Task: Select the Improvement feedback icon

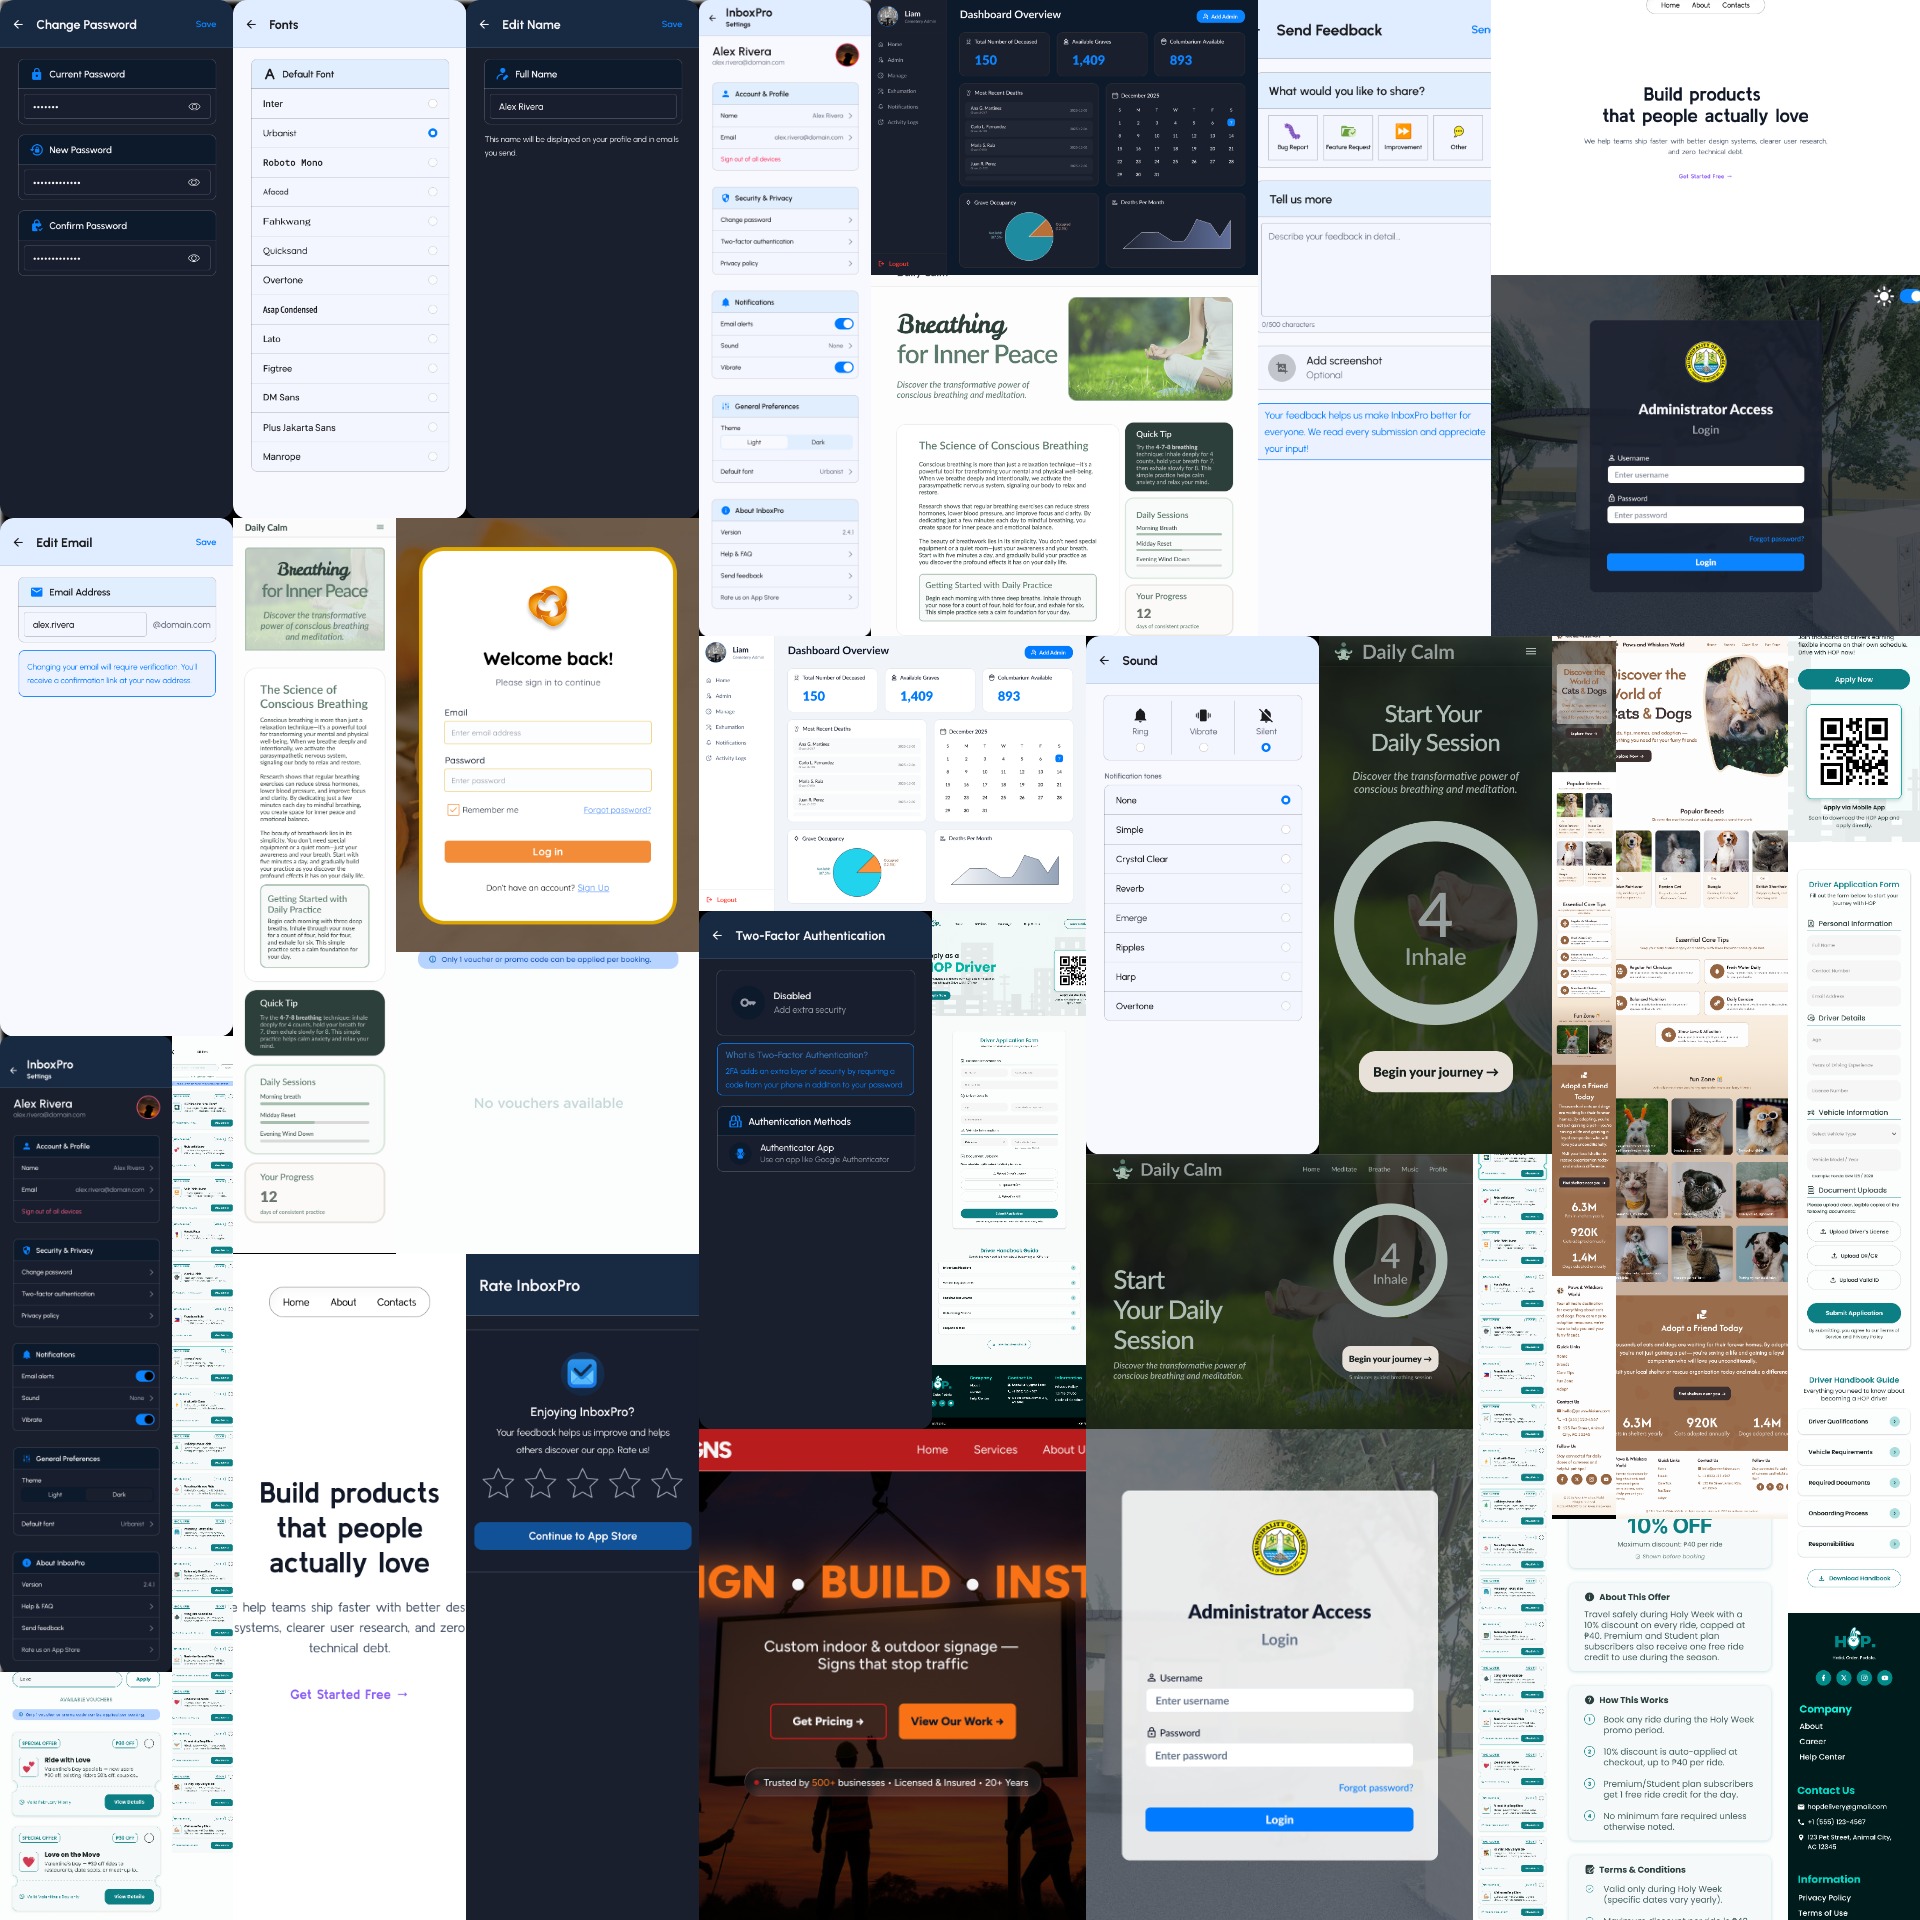Action: tap(1403, 131)
